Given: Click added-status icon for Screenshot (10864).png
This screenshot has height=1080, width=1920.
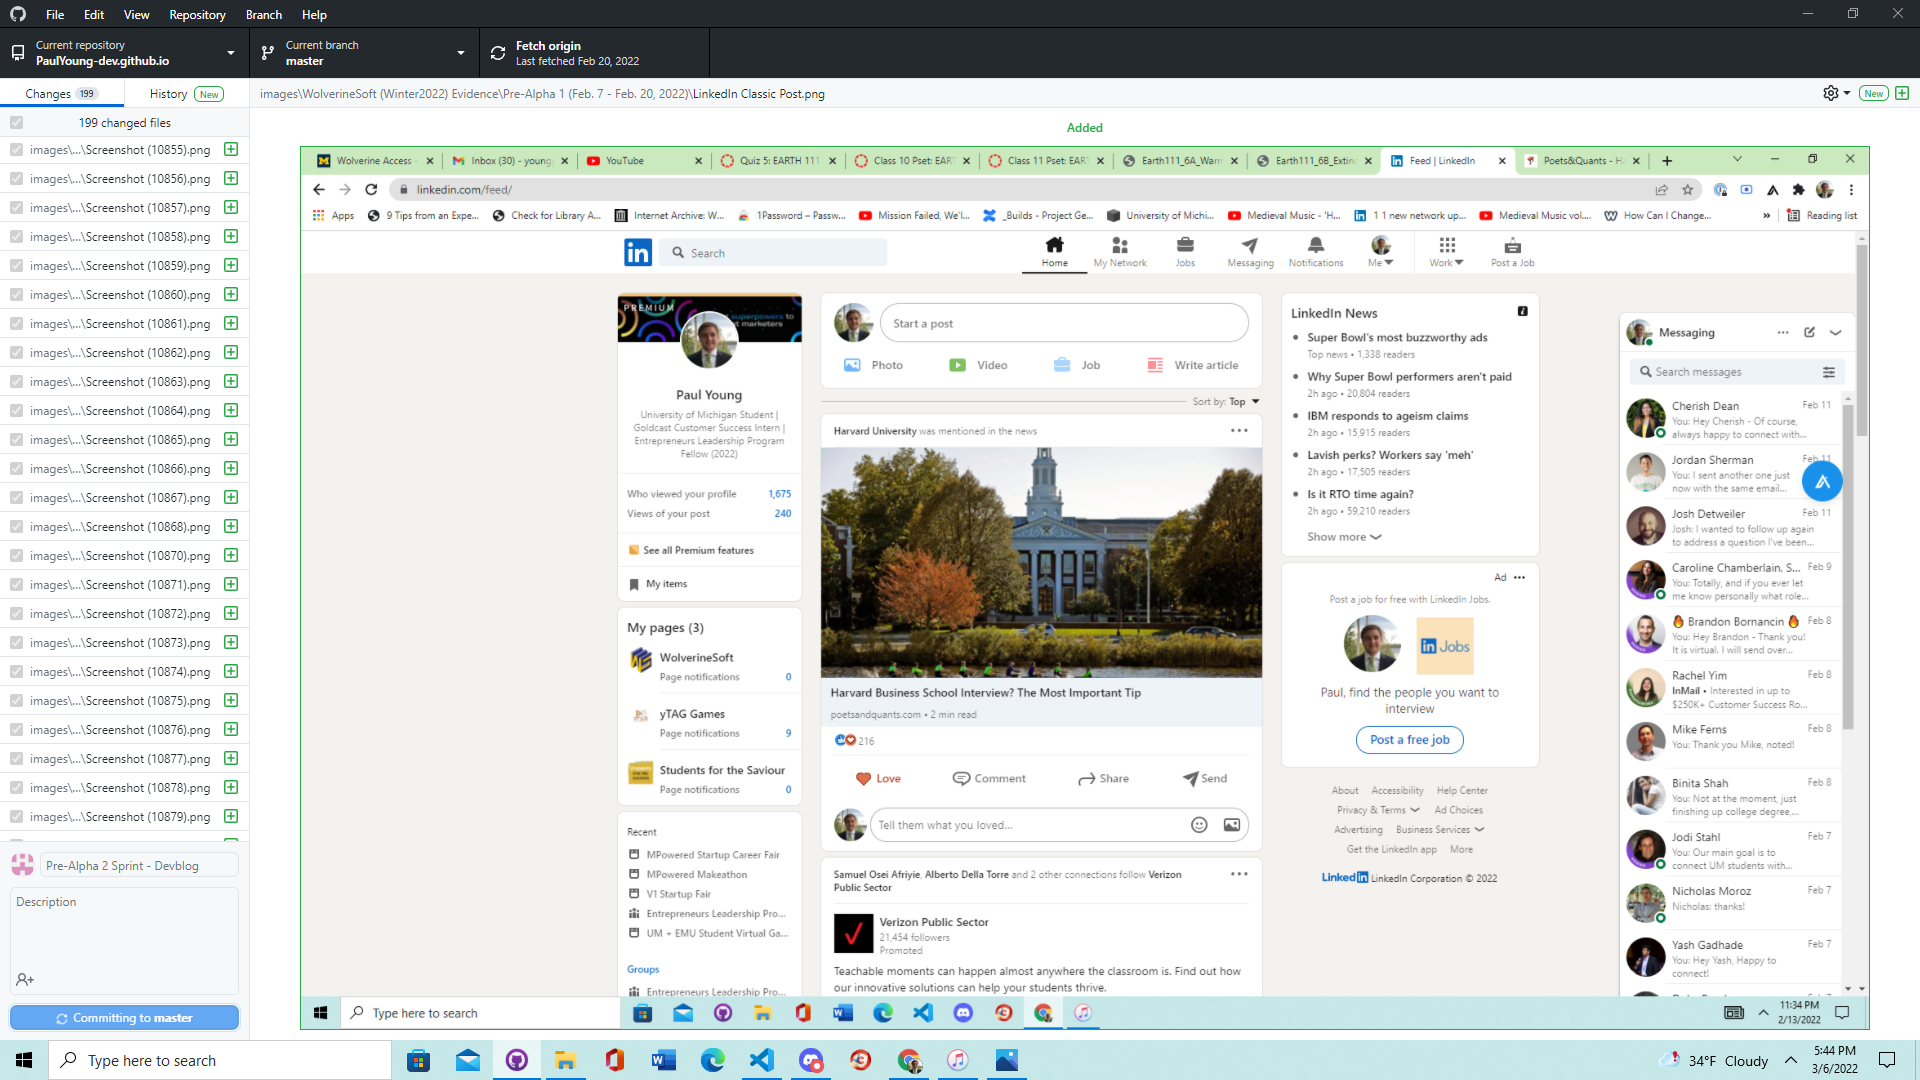Looking at the screenshot, I should (x=231, y=410).
